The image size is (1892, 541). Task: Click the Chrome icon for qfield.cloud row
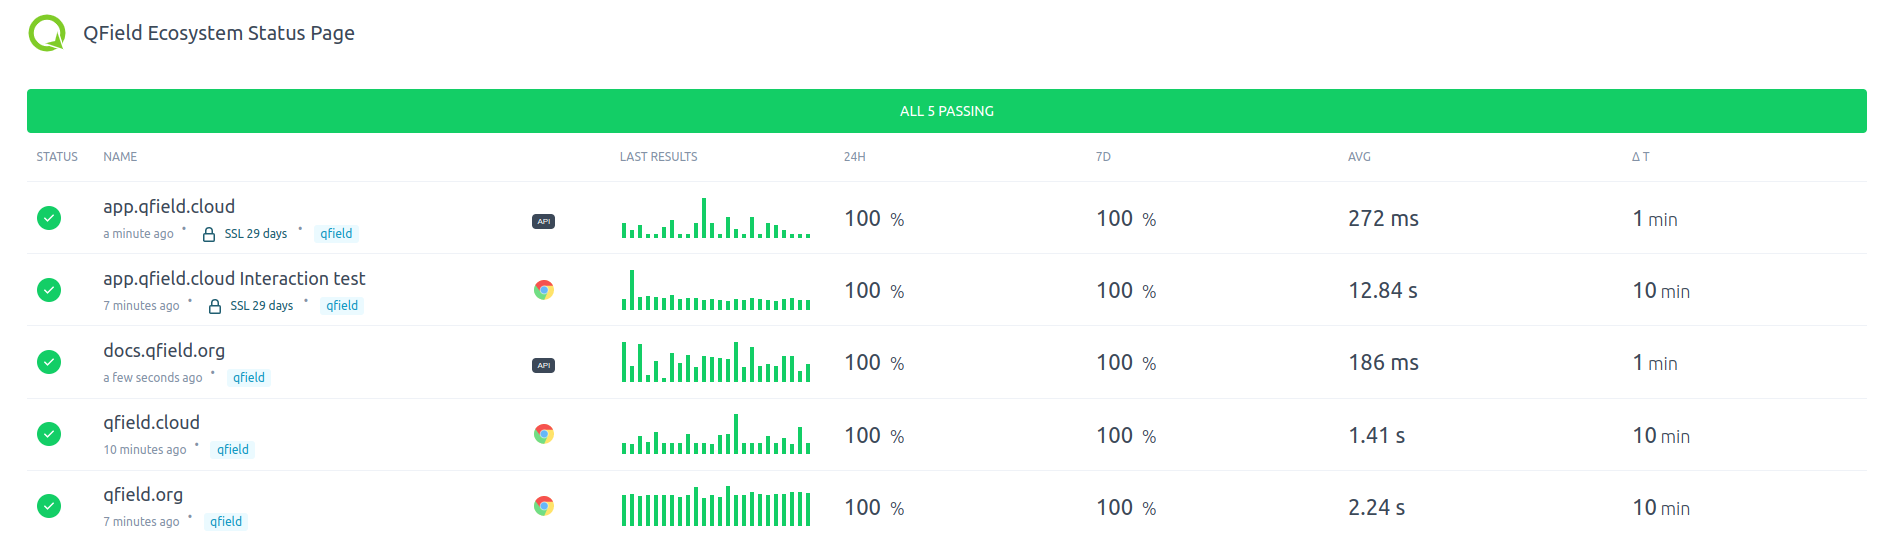(543, 434)
